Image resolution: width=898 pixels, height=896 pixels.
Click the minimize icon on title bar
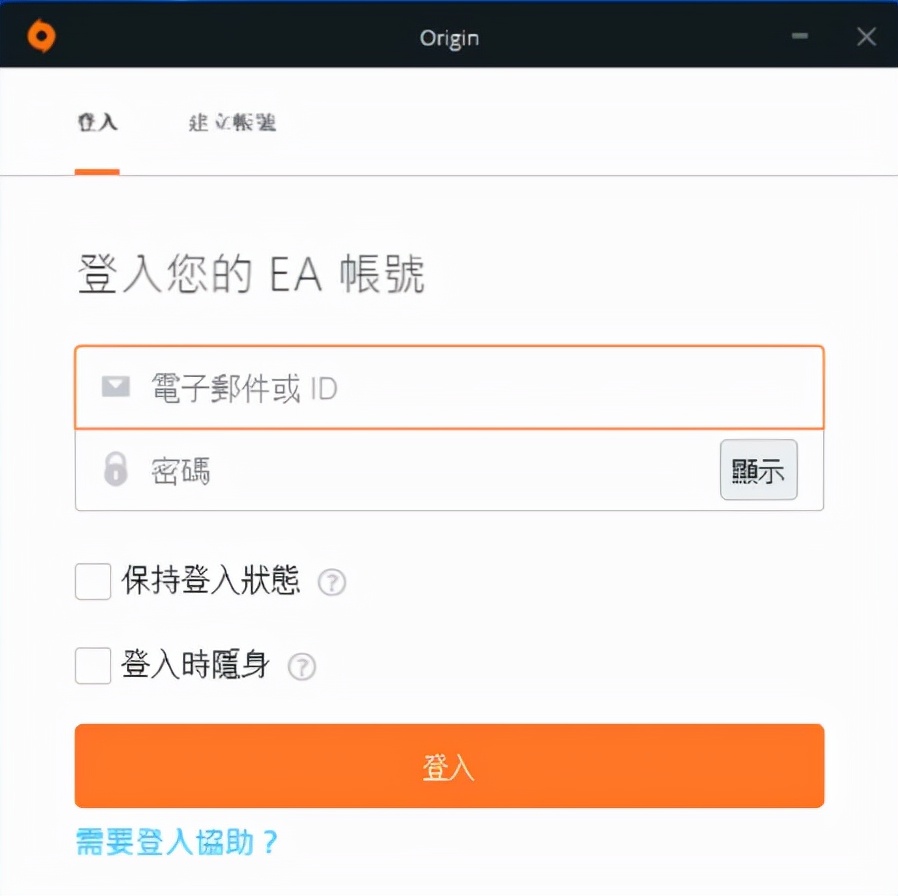click(x=799, y=36)
